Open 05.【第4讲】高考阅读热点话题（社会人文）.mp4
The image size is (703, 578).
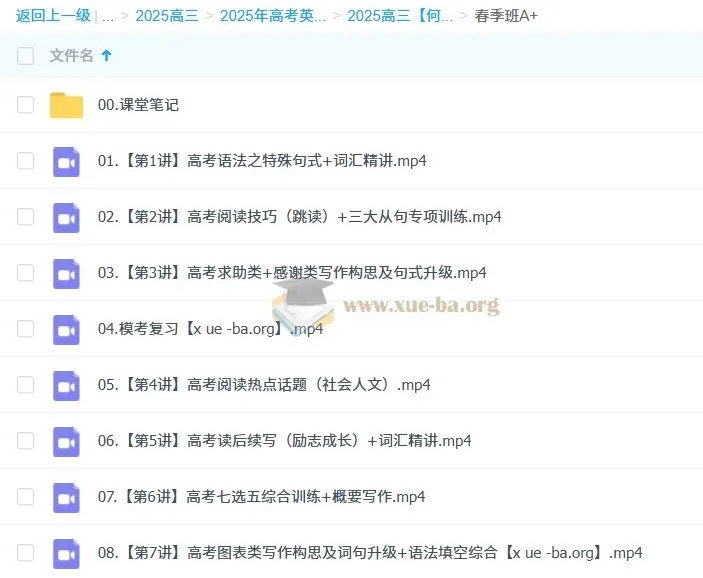264,385
